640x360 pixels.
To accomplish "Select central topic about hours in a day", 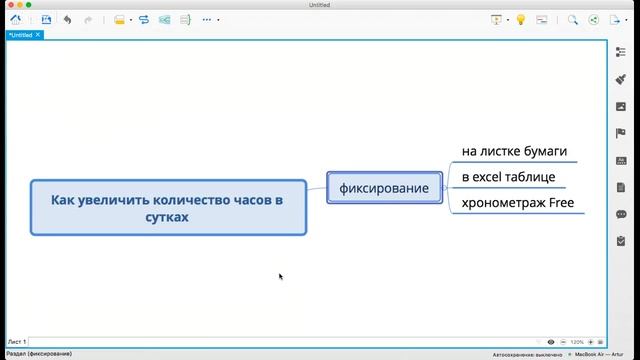I will pos(169,208).
